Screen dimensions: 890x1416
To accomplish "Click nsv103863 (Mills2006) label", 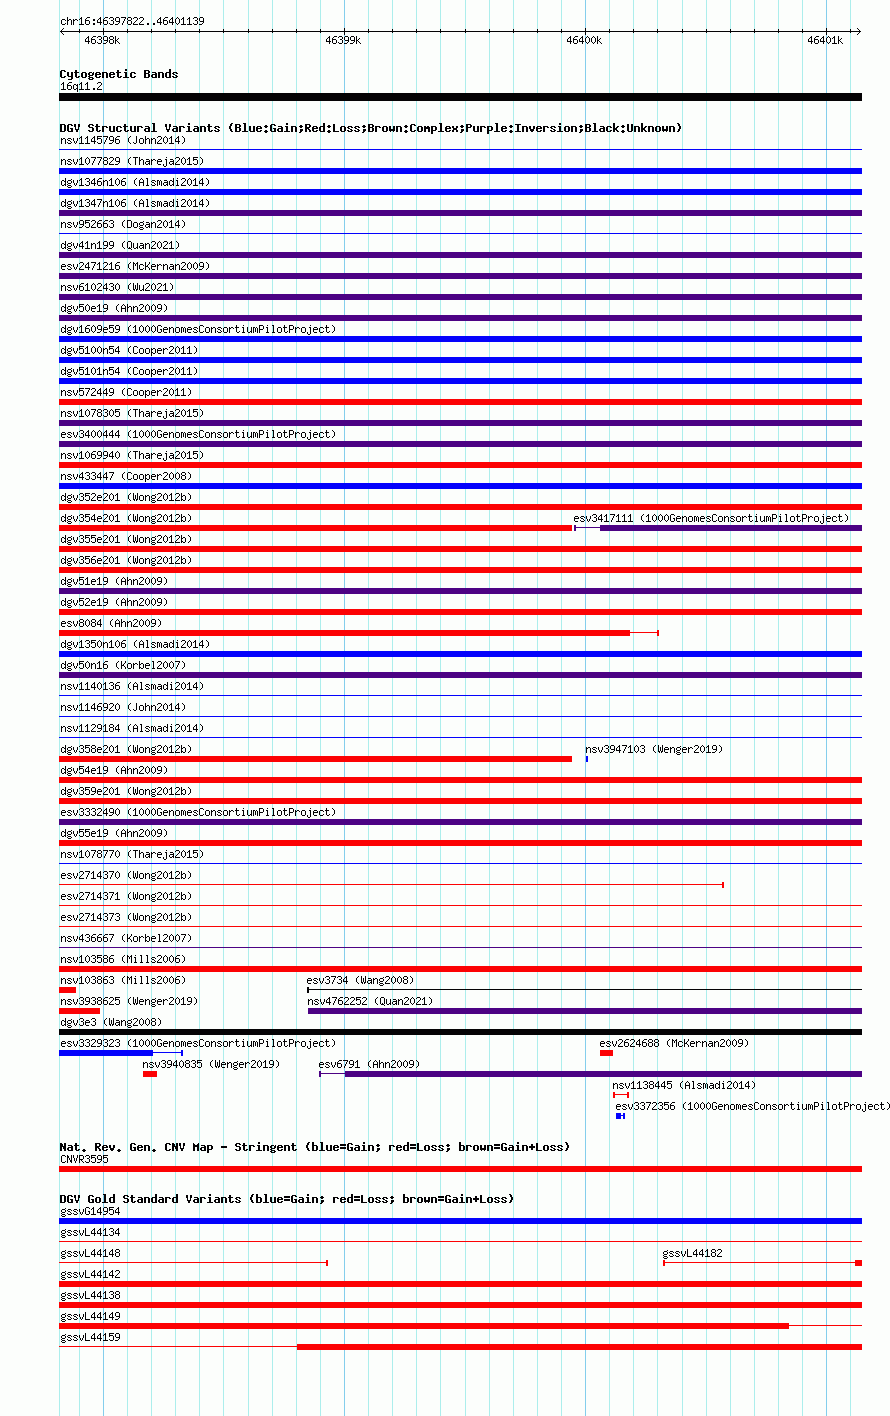I will click(x=123, y=980).
